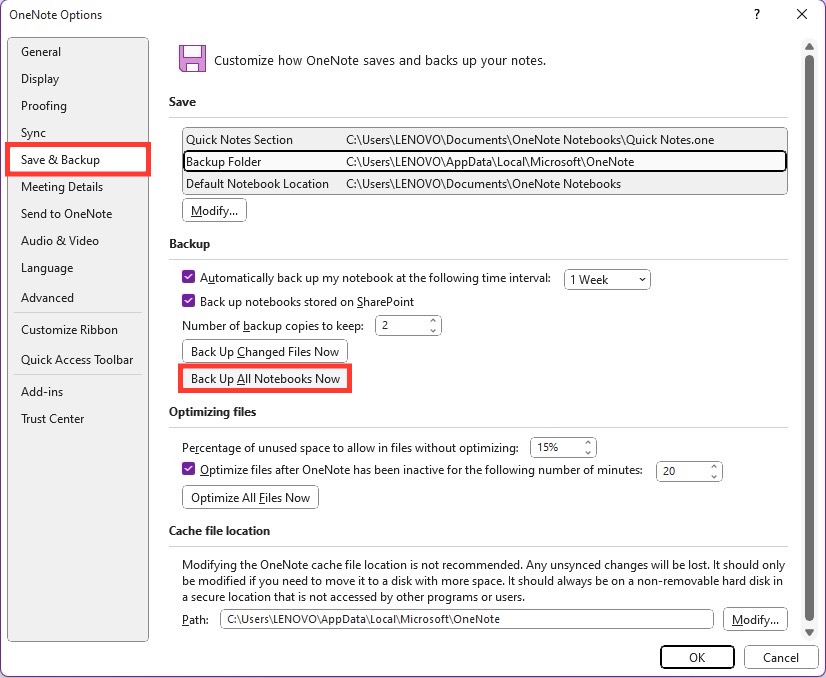Switch to the Proofing category
This screenshot has width=826, height=678.
(x=78, y=106)
